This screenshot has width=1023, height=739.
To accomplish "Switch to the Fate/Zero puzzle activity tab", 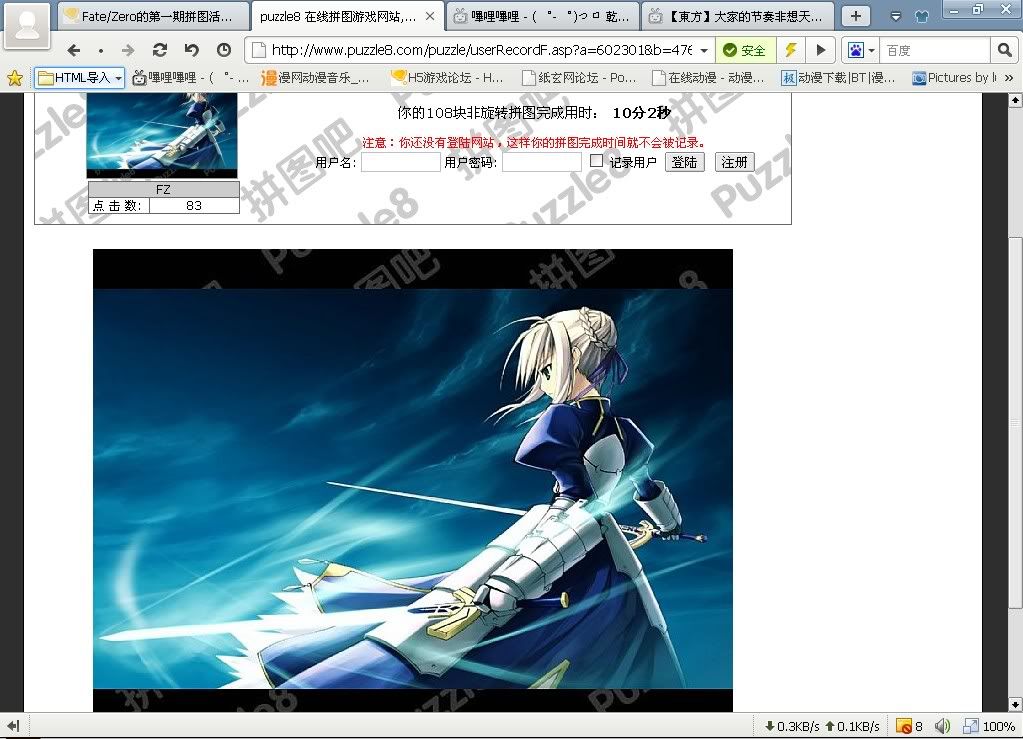I will (153, 16).
